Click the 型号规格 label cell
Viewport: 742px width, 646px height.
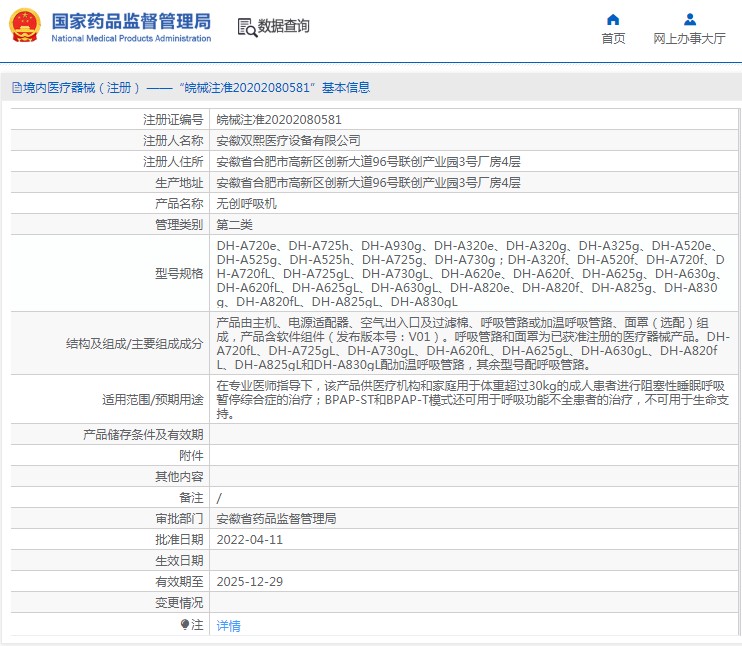point(179,274)
